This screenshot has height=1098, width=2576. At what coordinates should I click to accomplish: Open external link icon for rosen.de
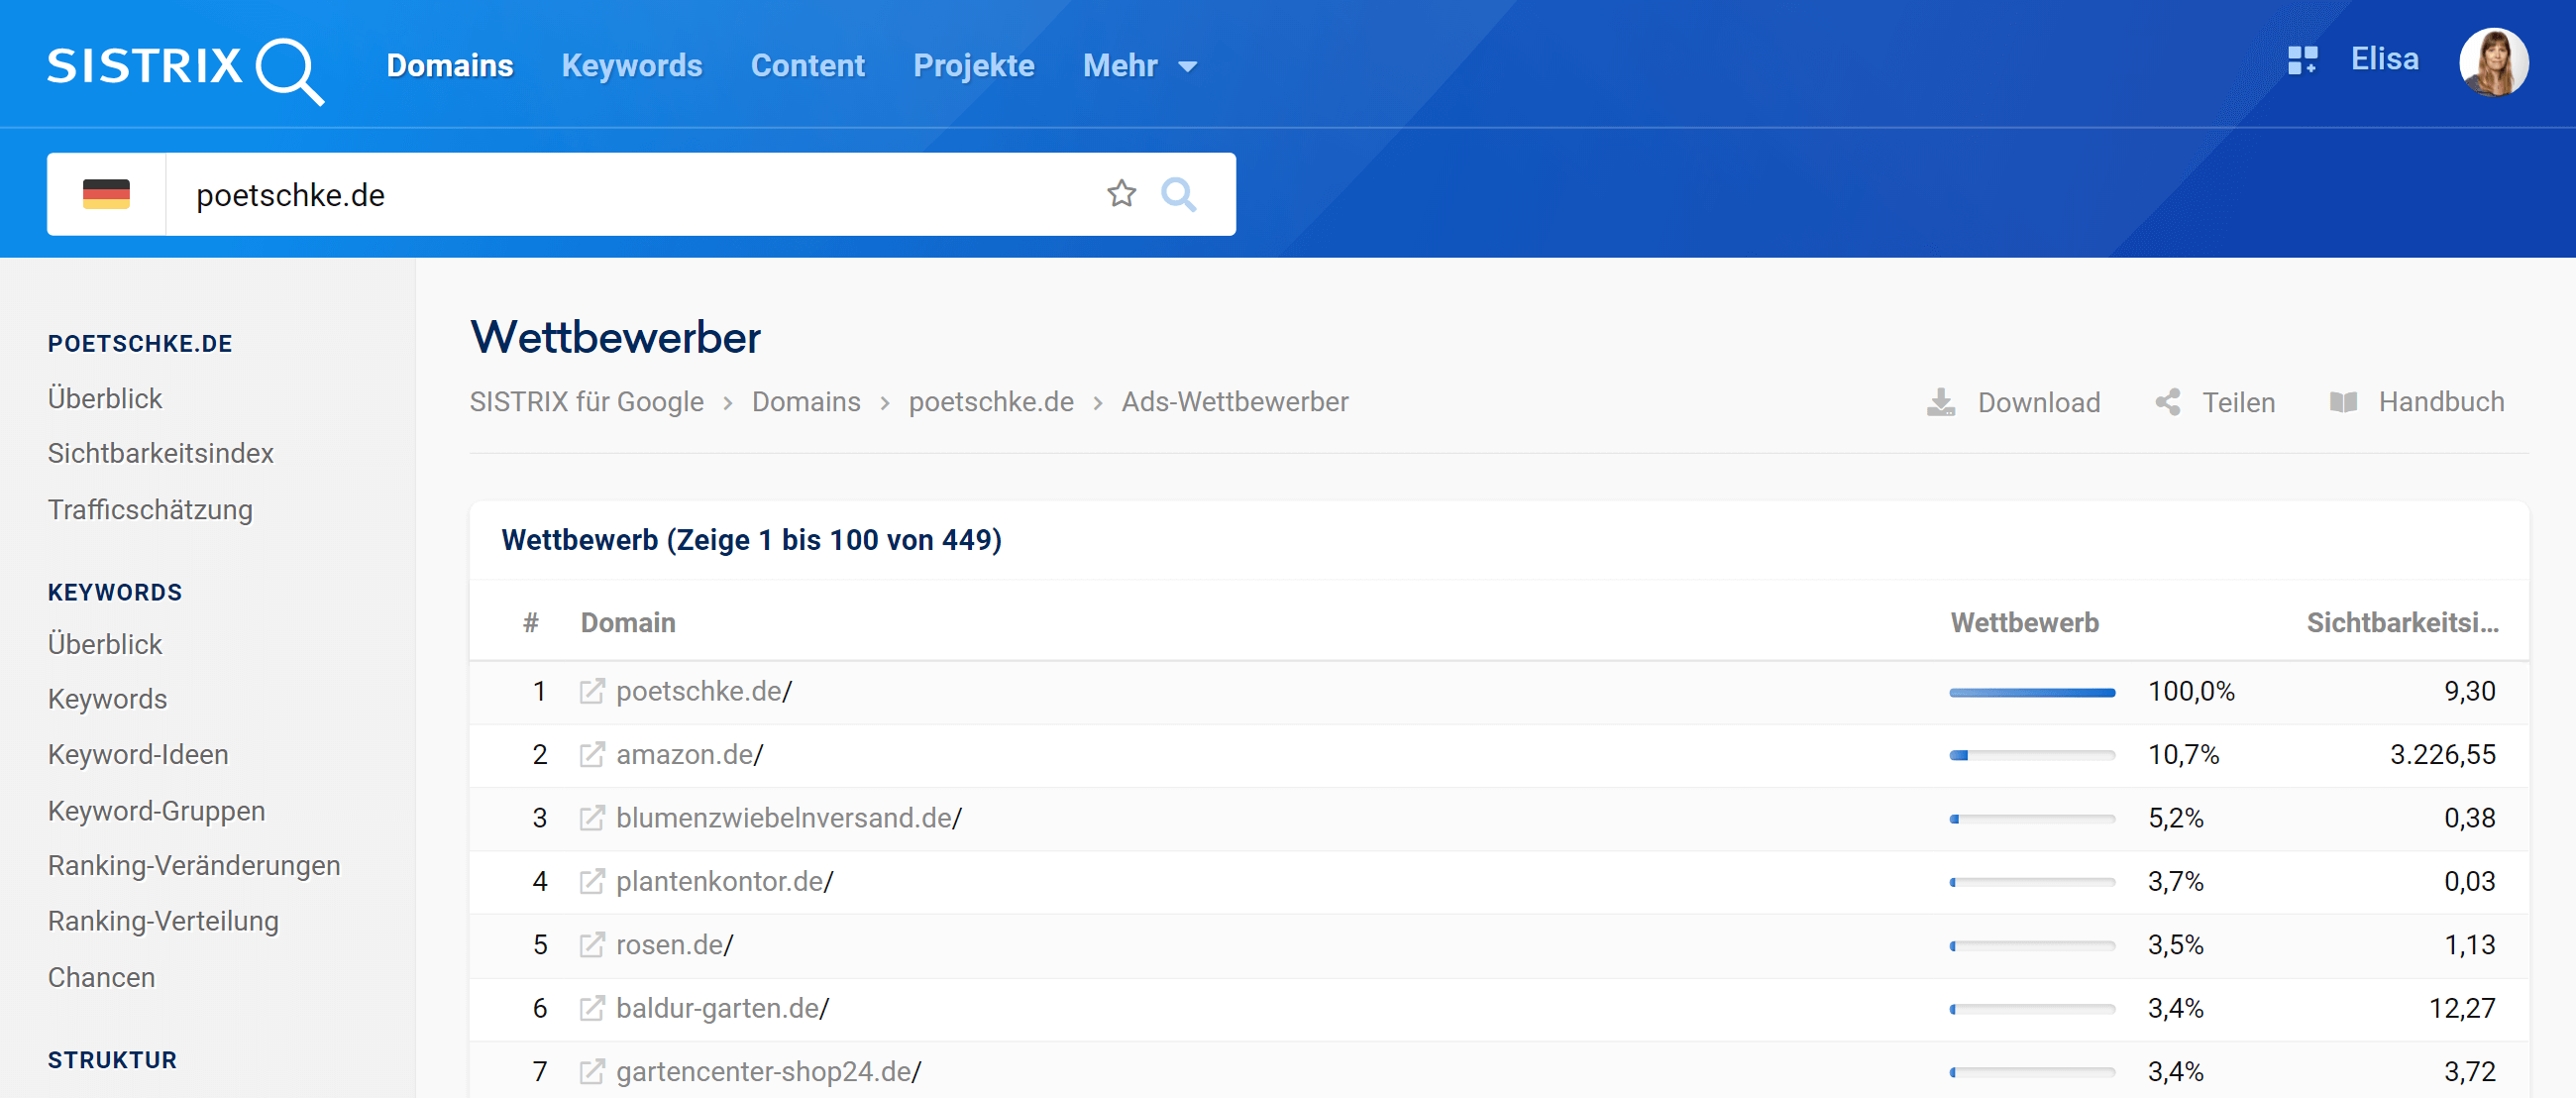coord(592,945)
